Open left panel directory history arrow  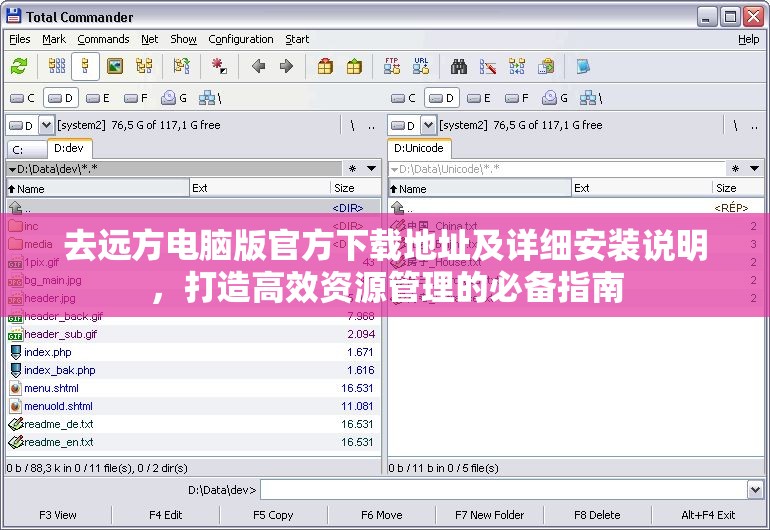pos(372,169)
